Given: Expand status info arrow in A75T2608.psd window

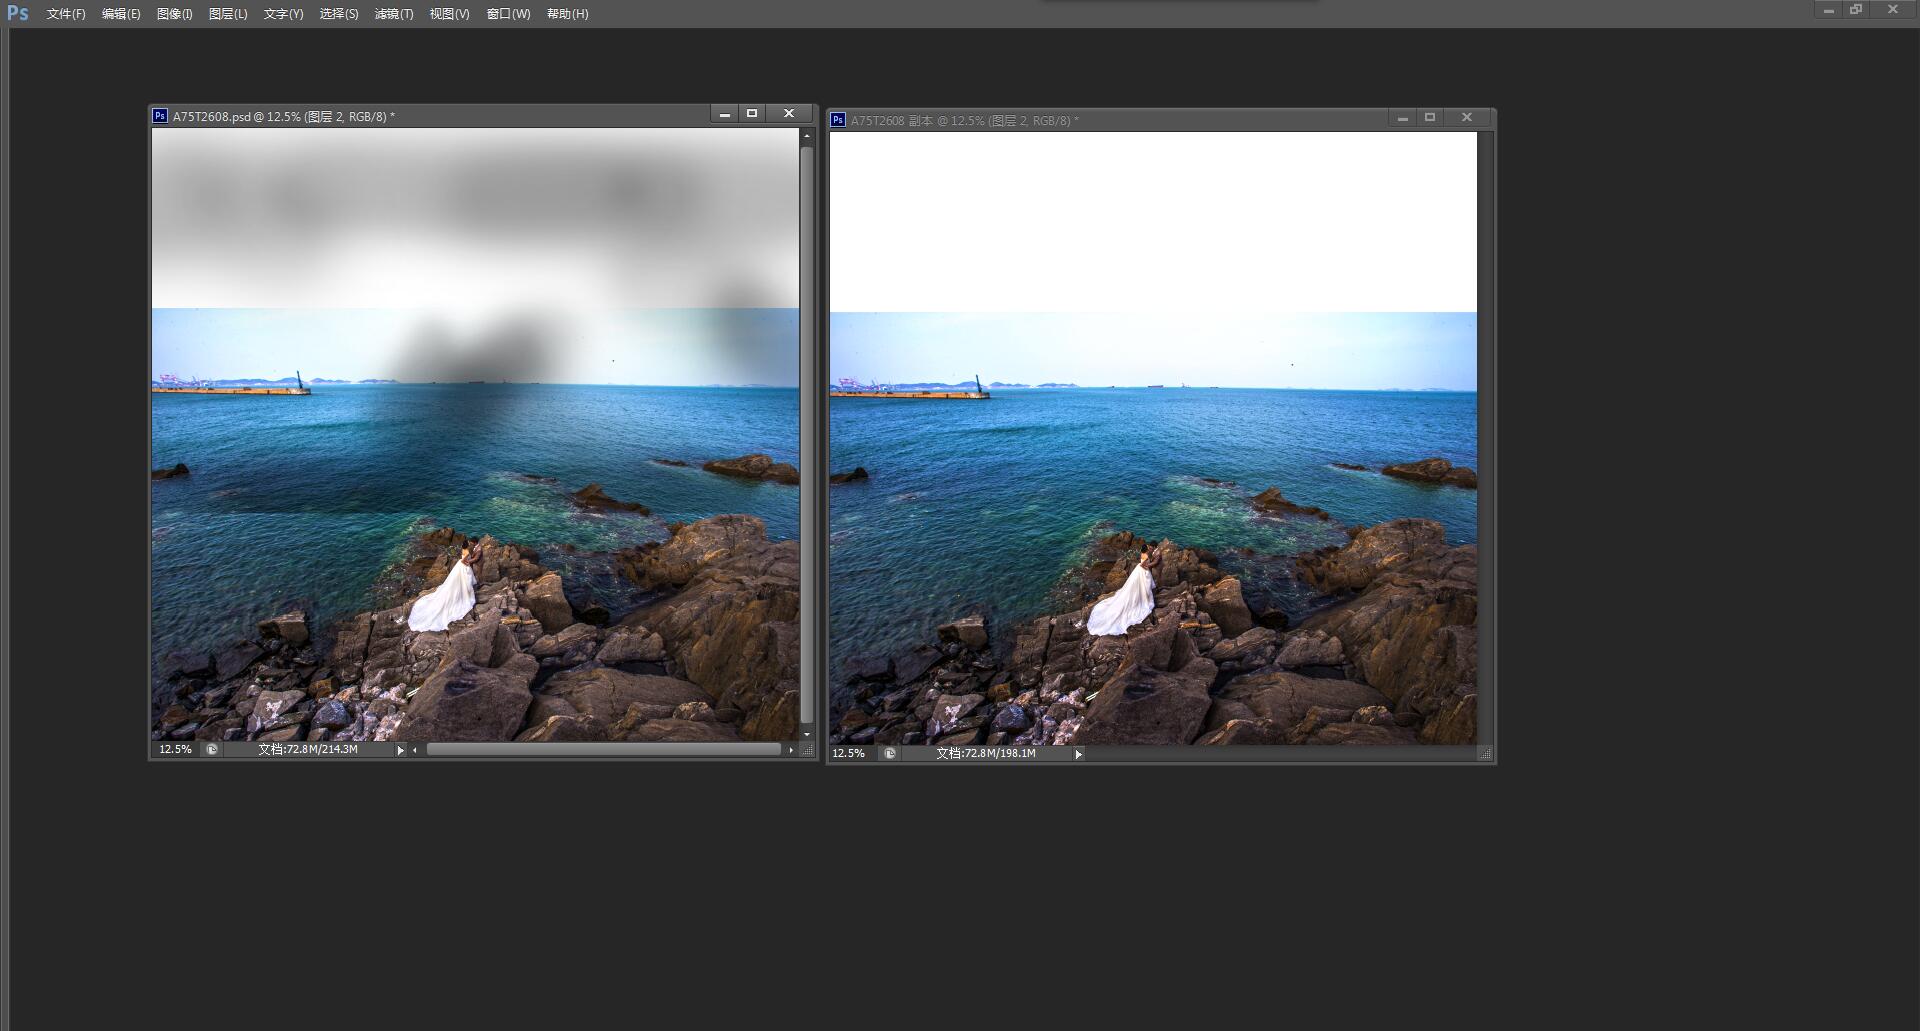Looking at the screenshot, I should click(400, 750).
